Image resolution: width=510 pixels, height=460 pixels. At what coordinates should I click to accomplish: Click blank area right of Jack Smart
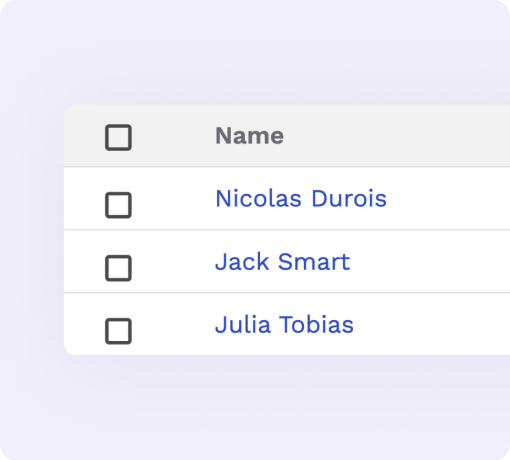(430, 262)
